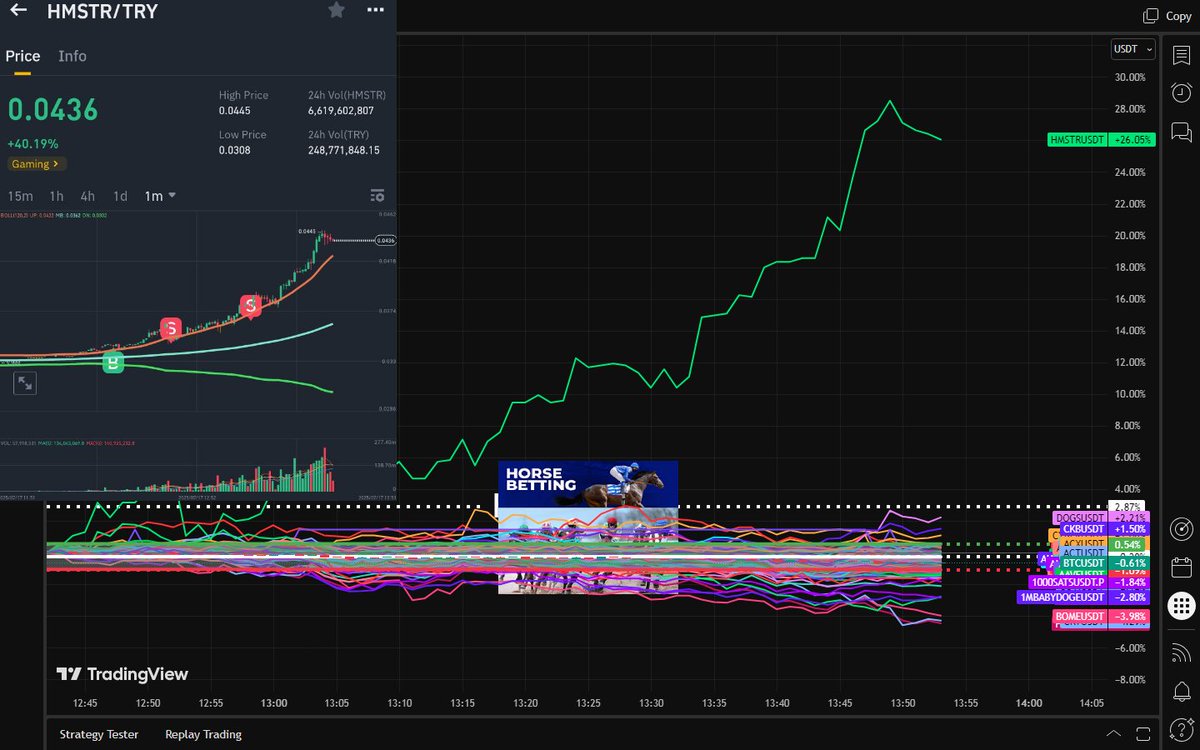Screen dimensions: 1200x750
Task: Open the calendar icon in right sidebar
Action: [1181, 566]
